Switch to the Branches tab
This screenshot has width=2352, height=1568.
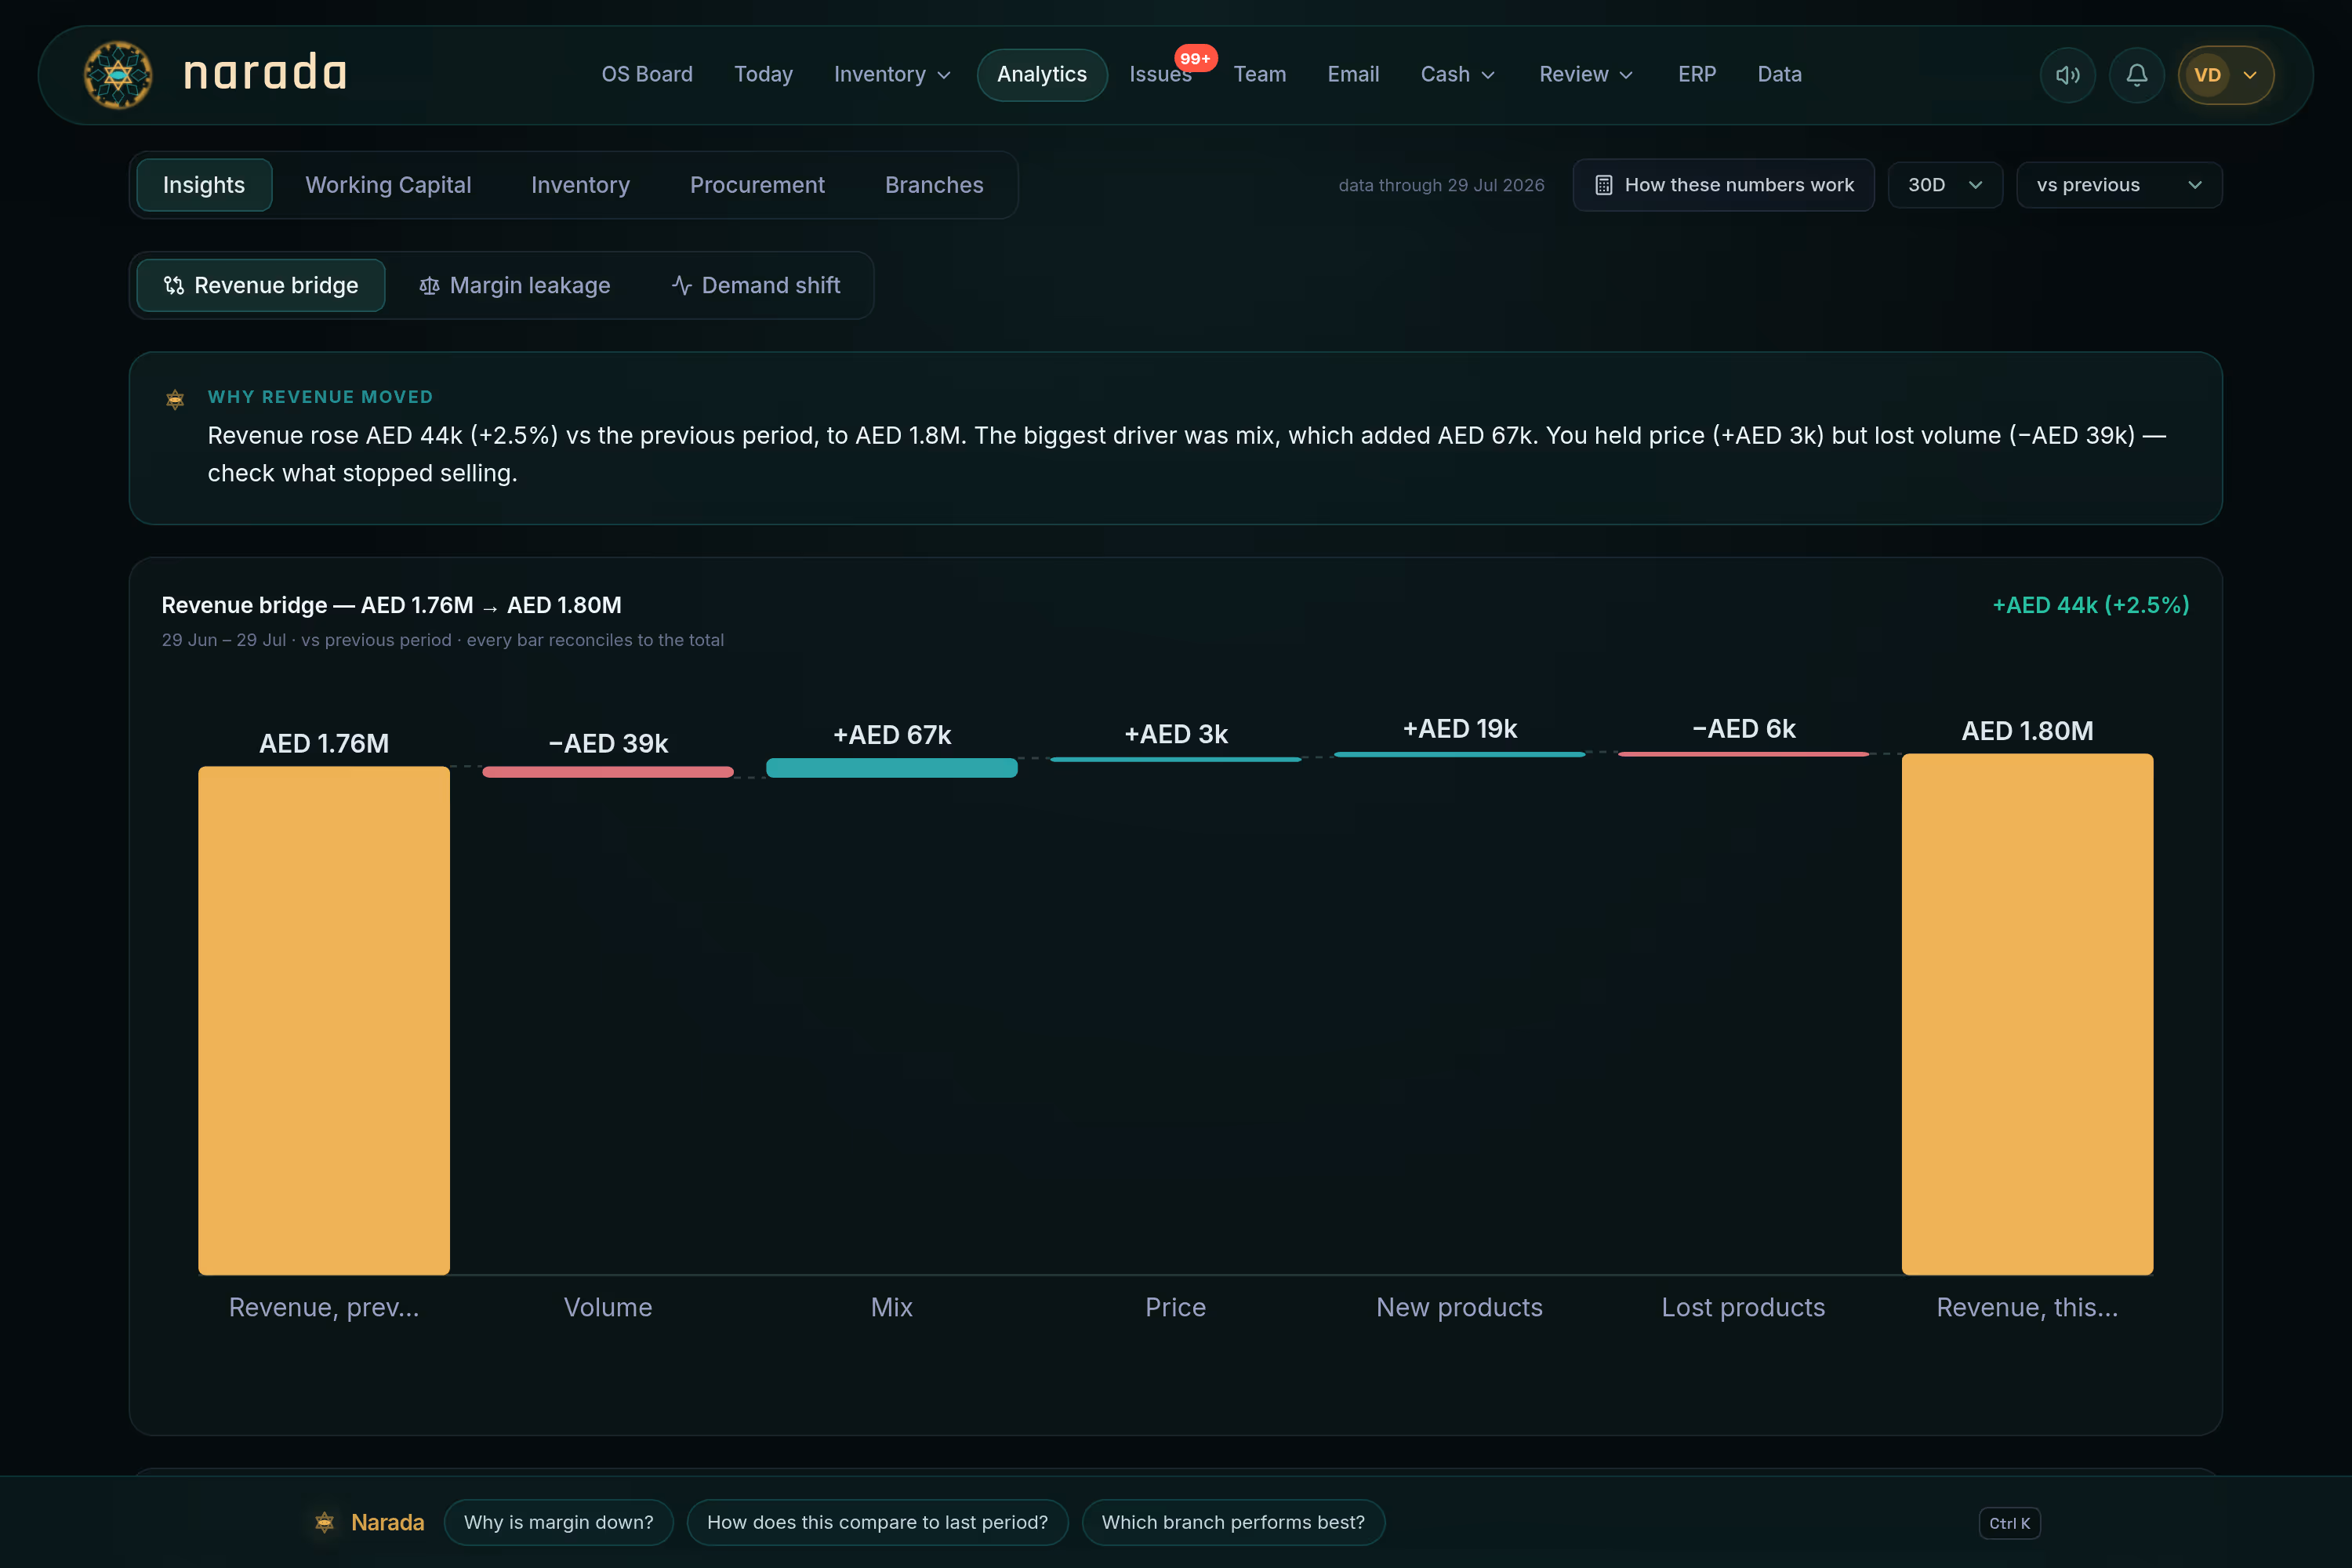(x=934, y=185)
